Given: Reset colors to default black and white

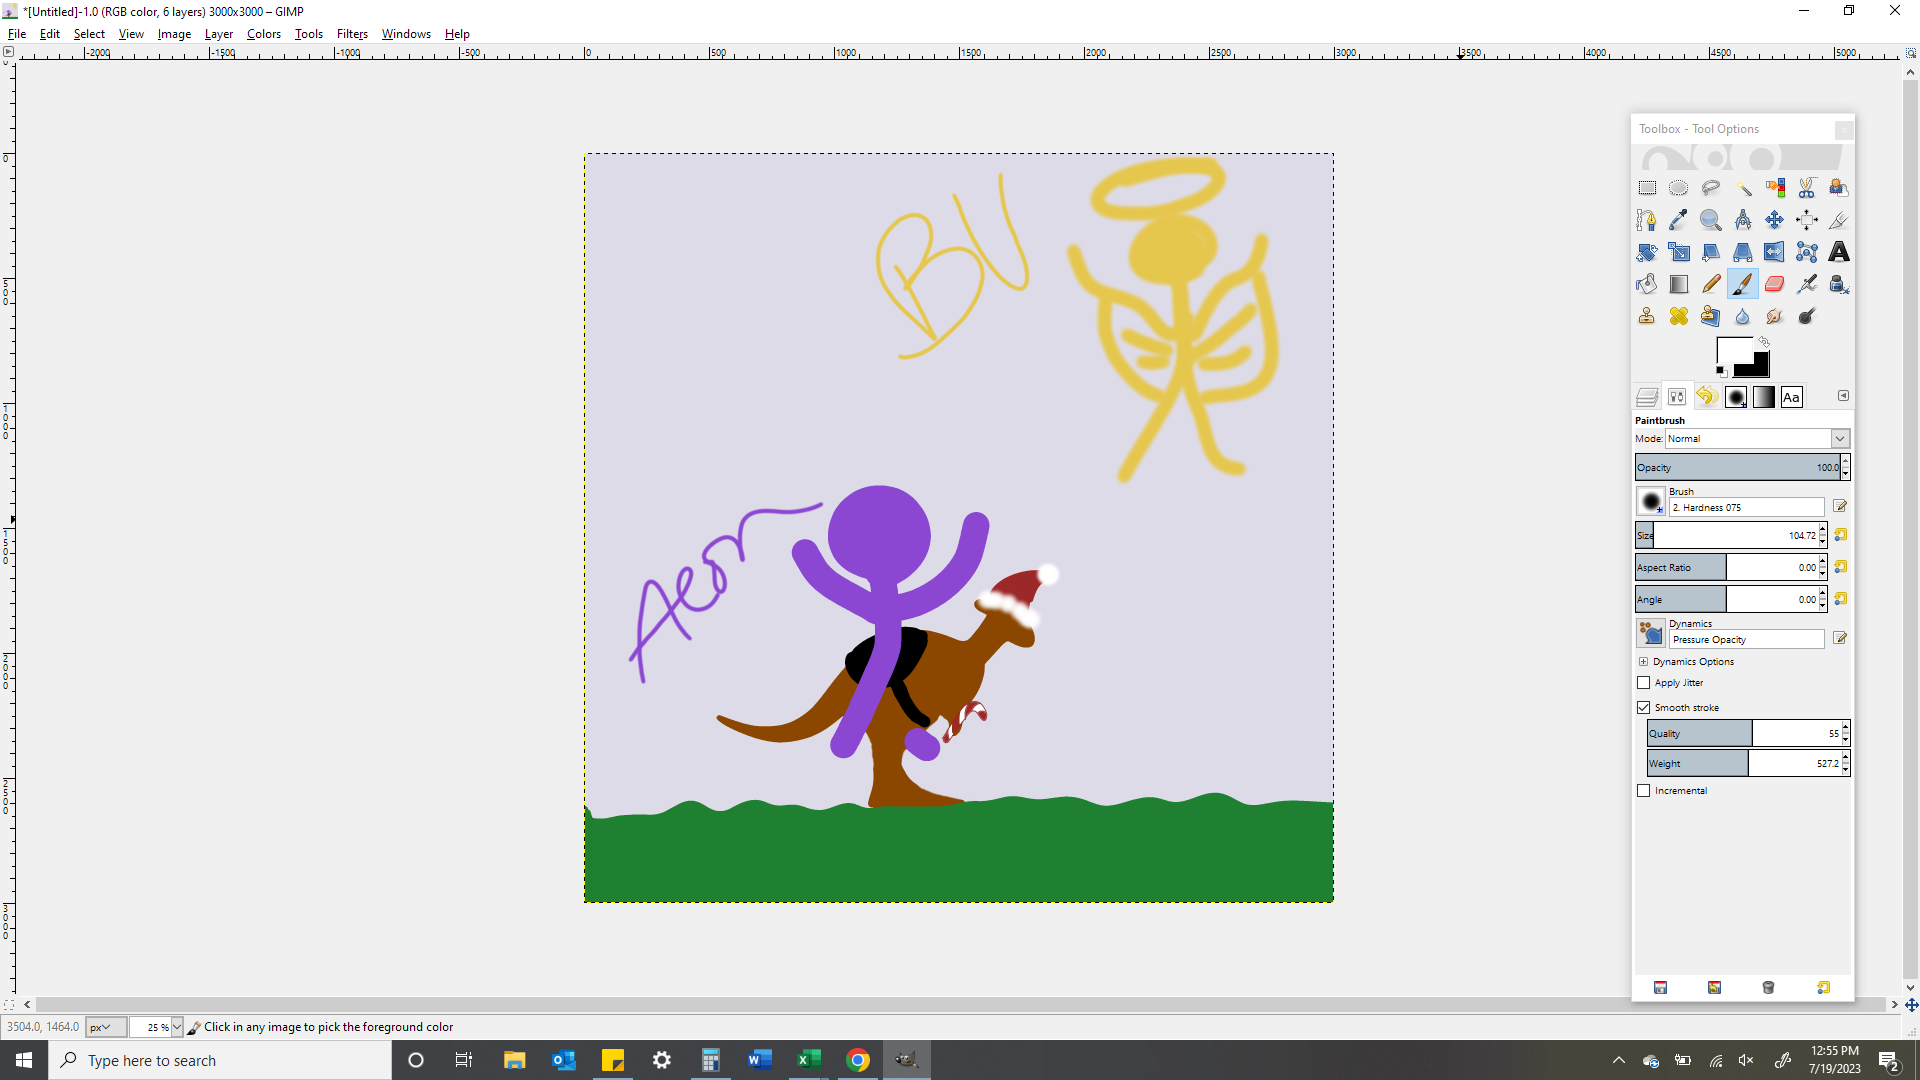Looking at the screenshot, I should [1721, 371].
